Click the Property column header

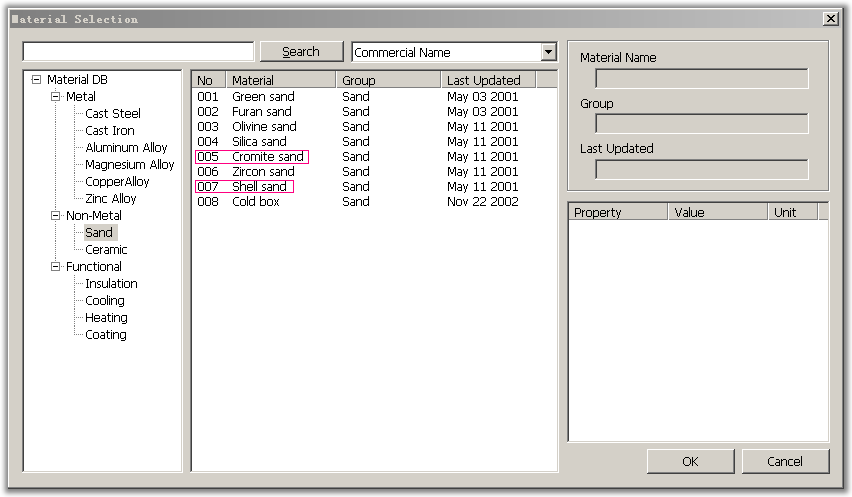click(618, 212)
